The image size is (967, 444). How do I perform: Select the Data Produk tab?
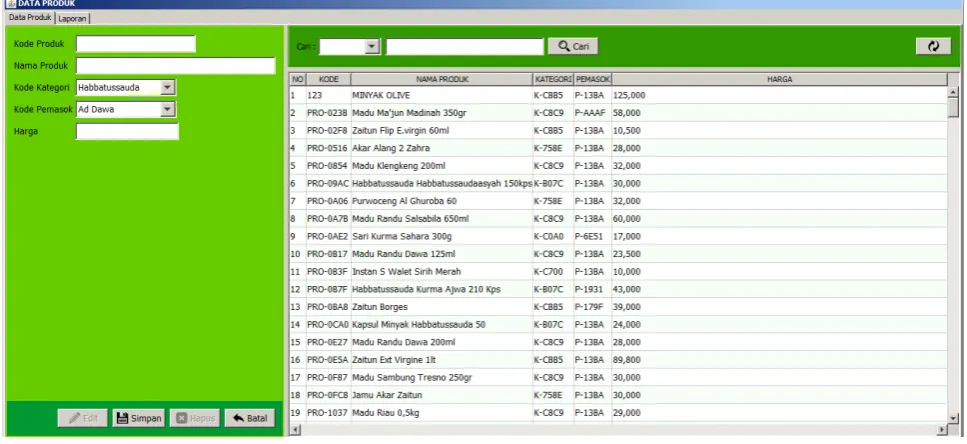pyautogui.click(x=30, y=18)
